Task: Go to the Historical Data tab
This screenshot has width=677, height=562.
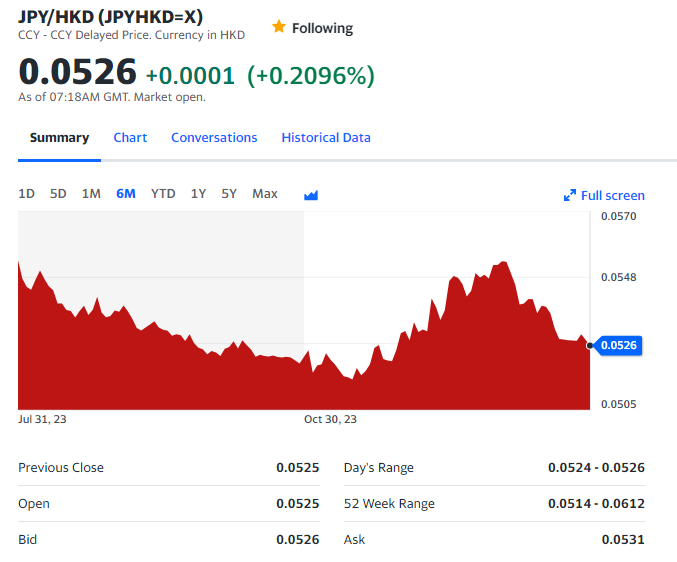Action: click(326, 138)
